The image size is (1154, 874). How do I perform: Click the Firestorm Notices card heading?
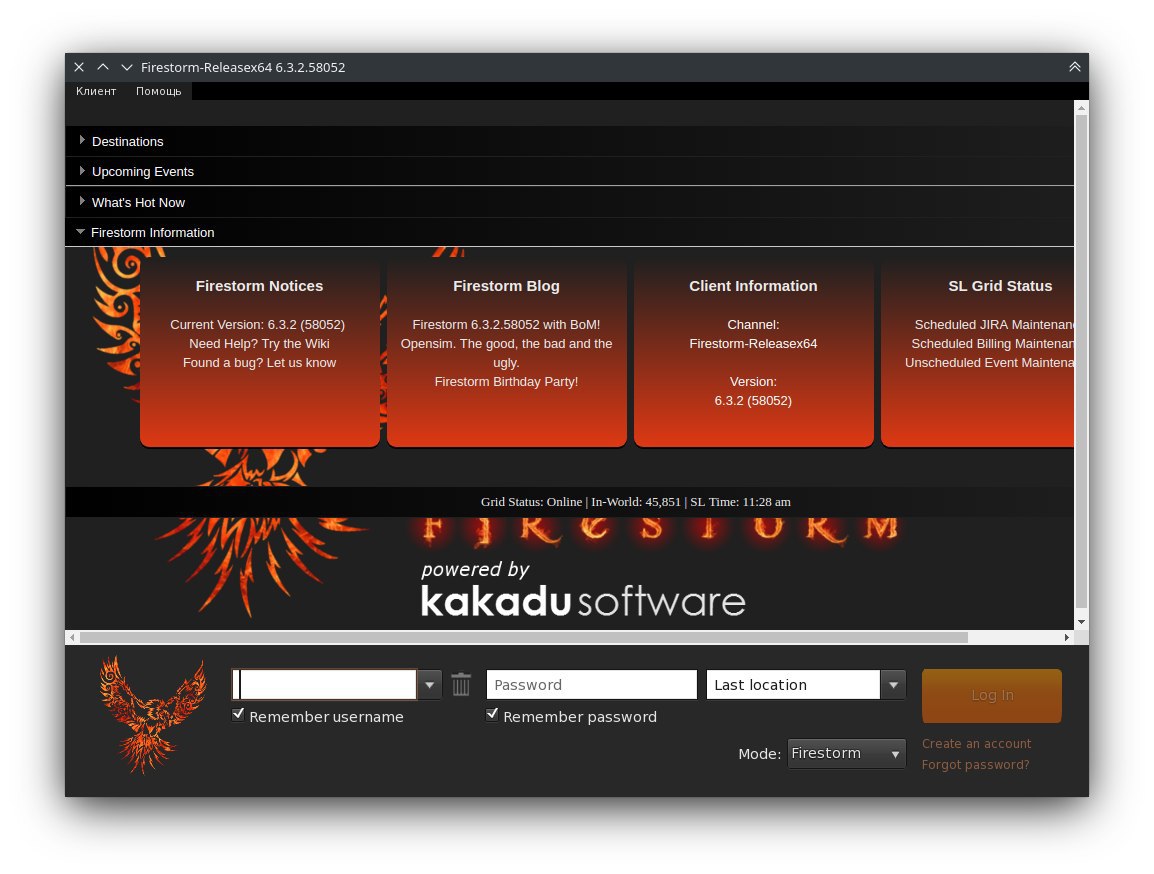click(x=259, y=286)
